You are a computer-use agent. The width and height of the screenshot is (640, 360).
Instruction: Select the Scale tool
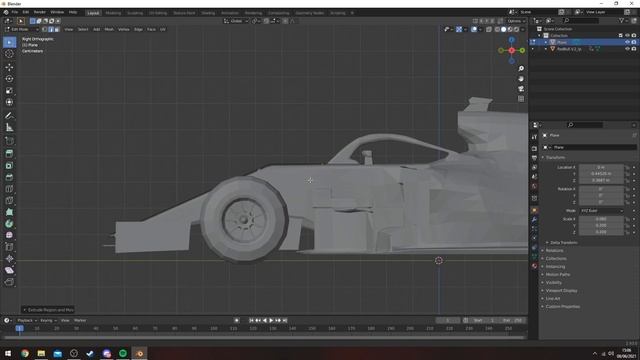pyautogui.click(x=9, y=90)
